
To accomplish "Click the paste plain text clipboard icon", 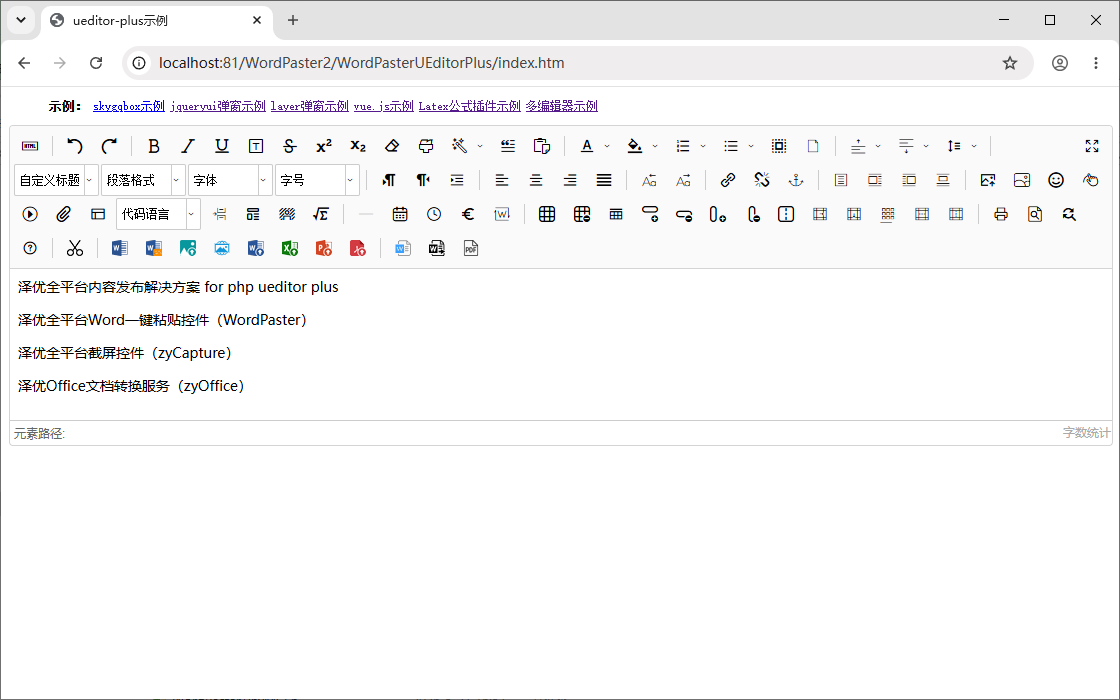I will [541, 146].
